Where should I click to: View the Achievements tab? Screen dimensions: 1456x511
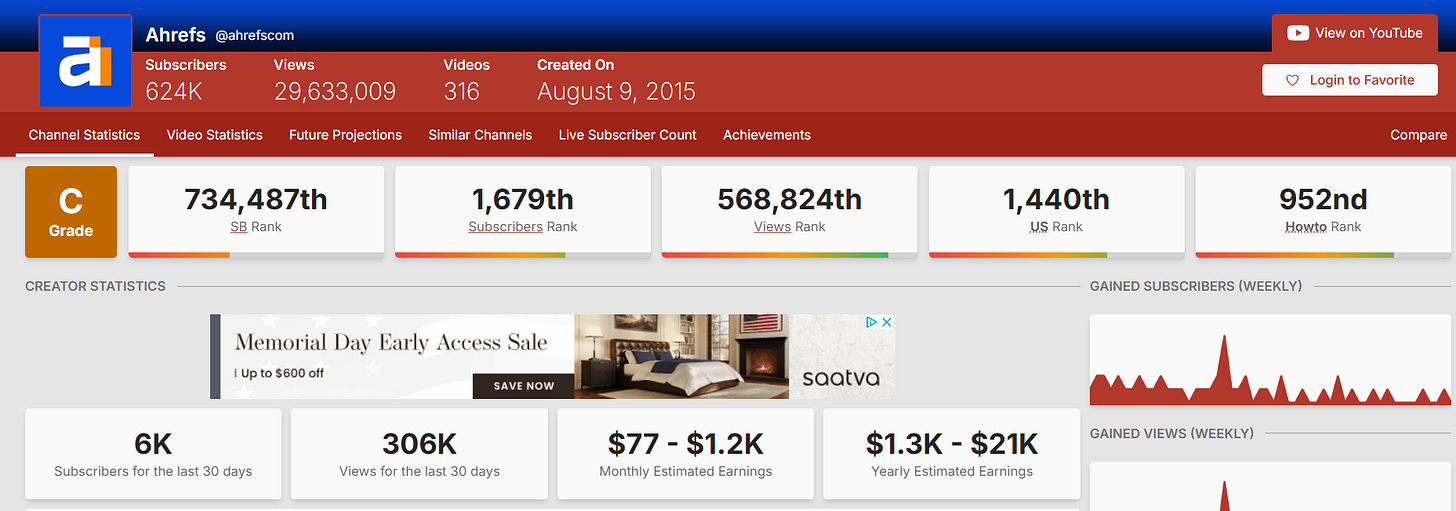[x=767, y=135]
